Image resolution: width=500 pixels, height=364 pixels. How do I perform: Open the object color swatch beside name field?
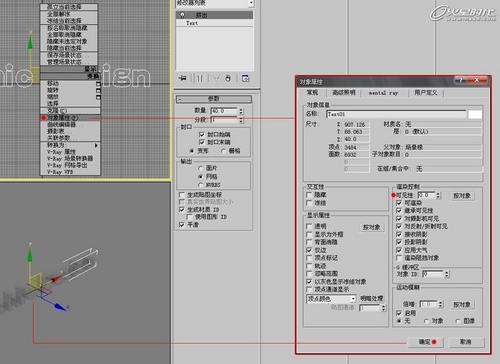475,115
